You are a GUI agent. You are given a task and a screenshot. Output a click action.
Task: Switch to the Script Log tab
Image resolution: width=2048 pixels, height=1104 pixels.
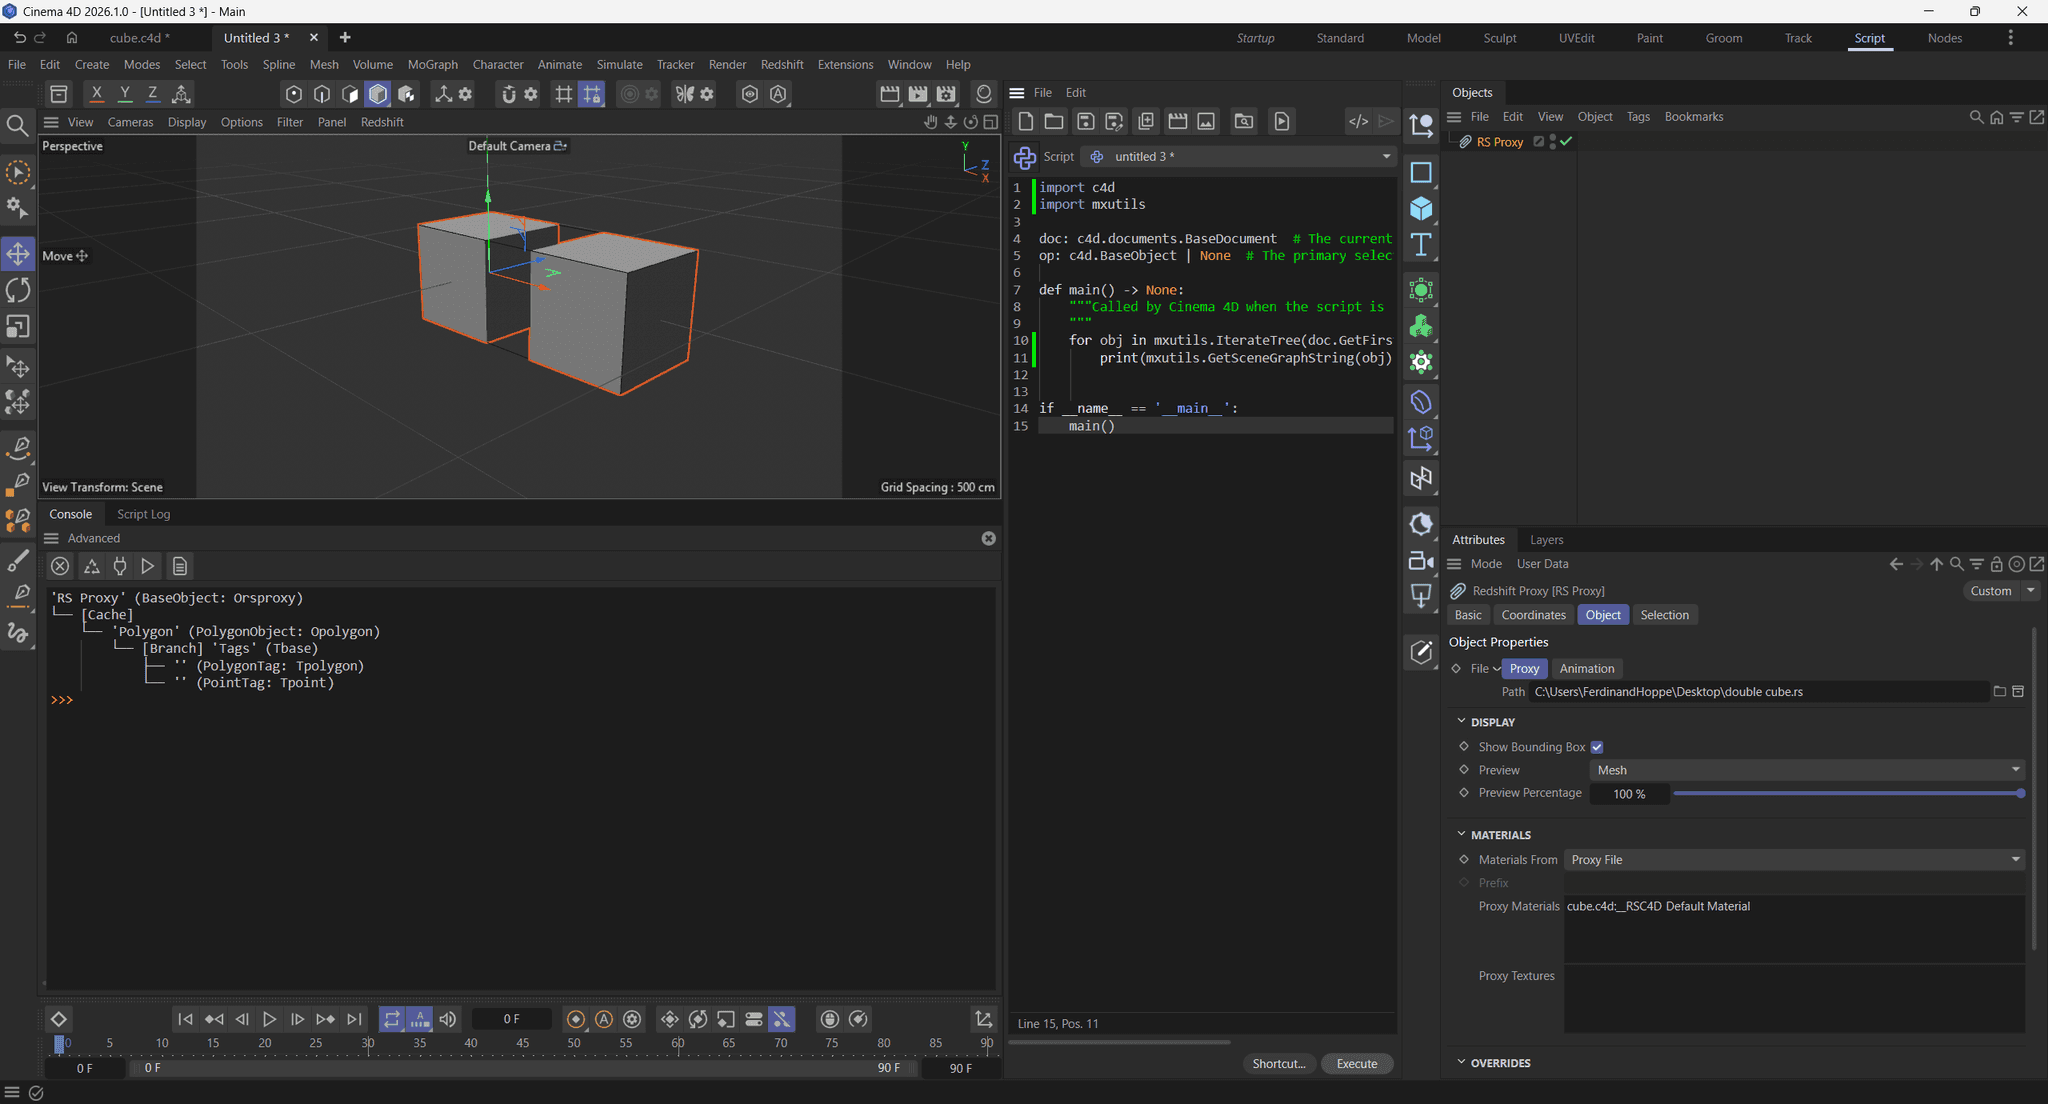click(x=143, y=514)
